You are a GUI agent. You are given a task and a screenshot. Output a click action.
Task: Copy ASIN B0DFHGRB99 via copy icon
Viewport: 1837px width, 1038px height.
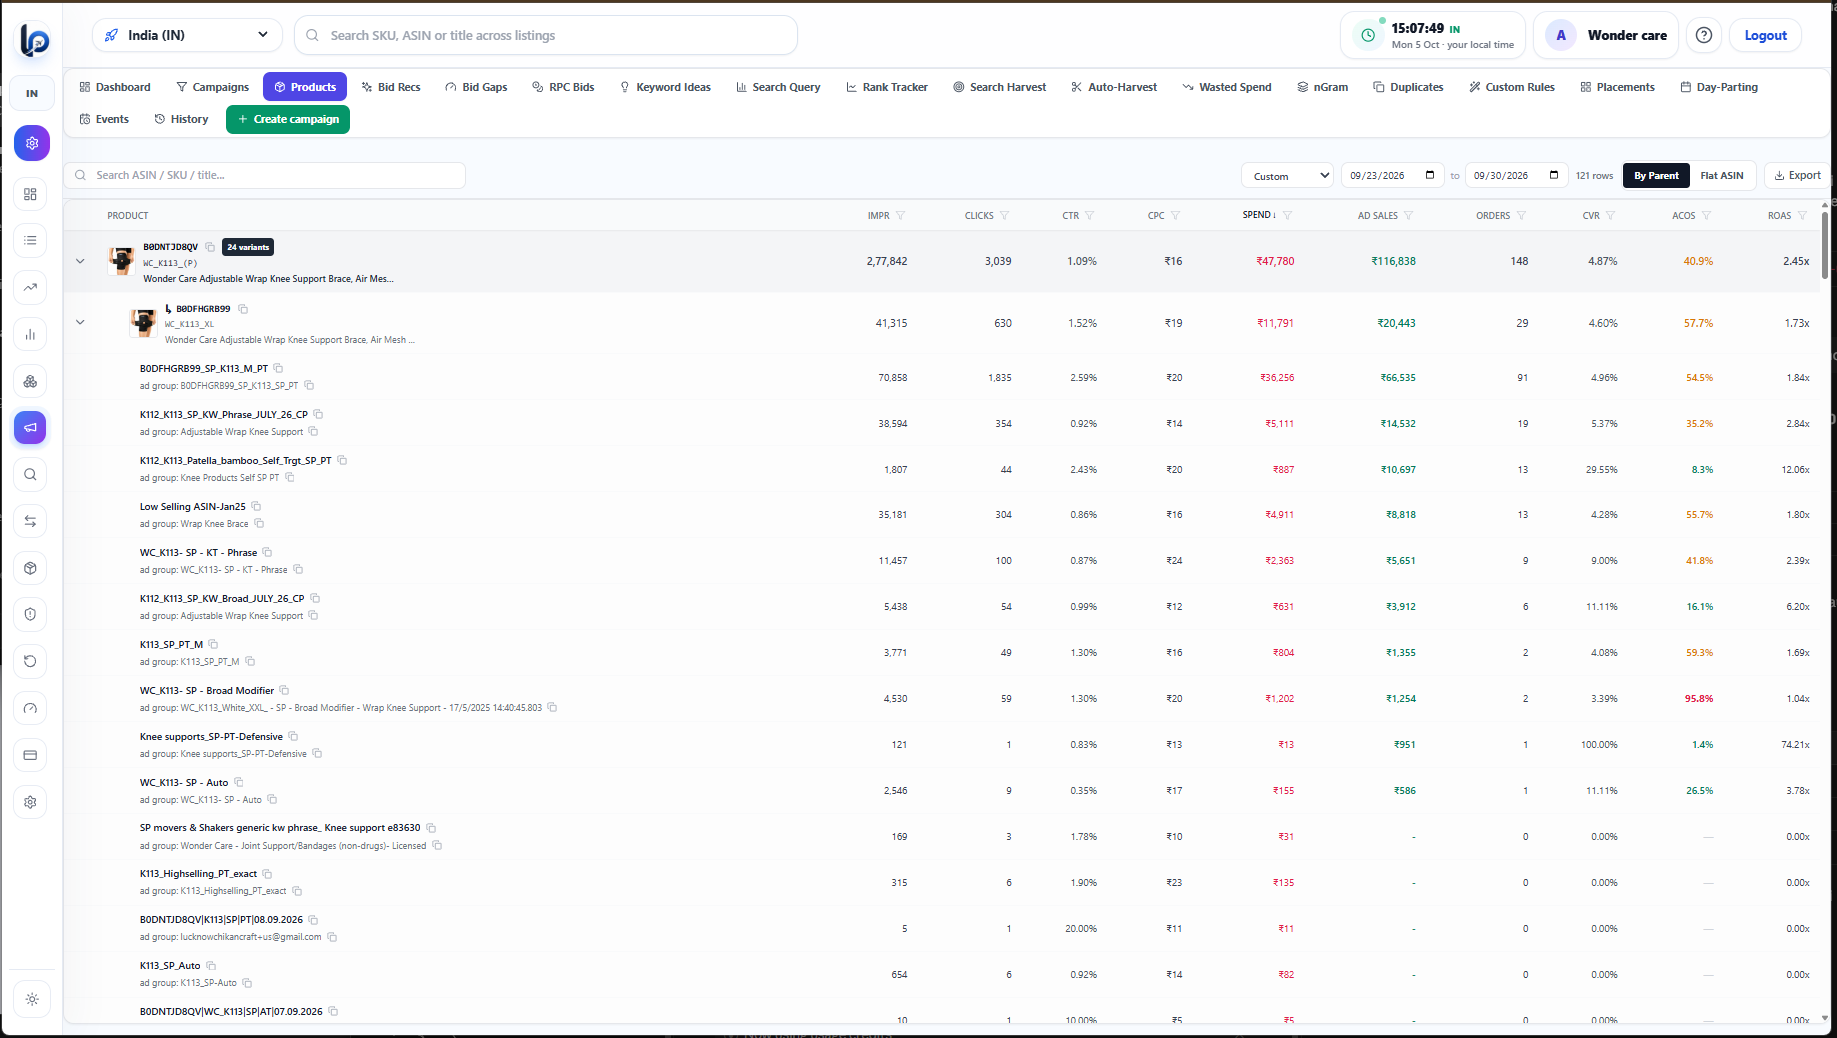(243, 309)
